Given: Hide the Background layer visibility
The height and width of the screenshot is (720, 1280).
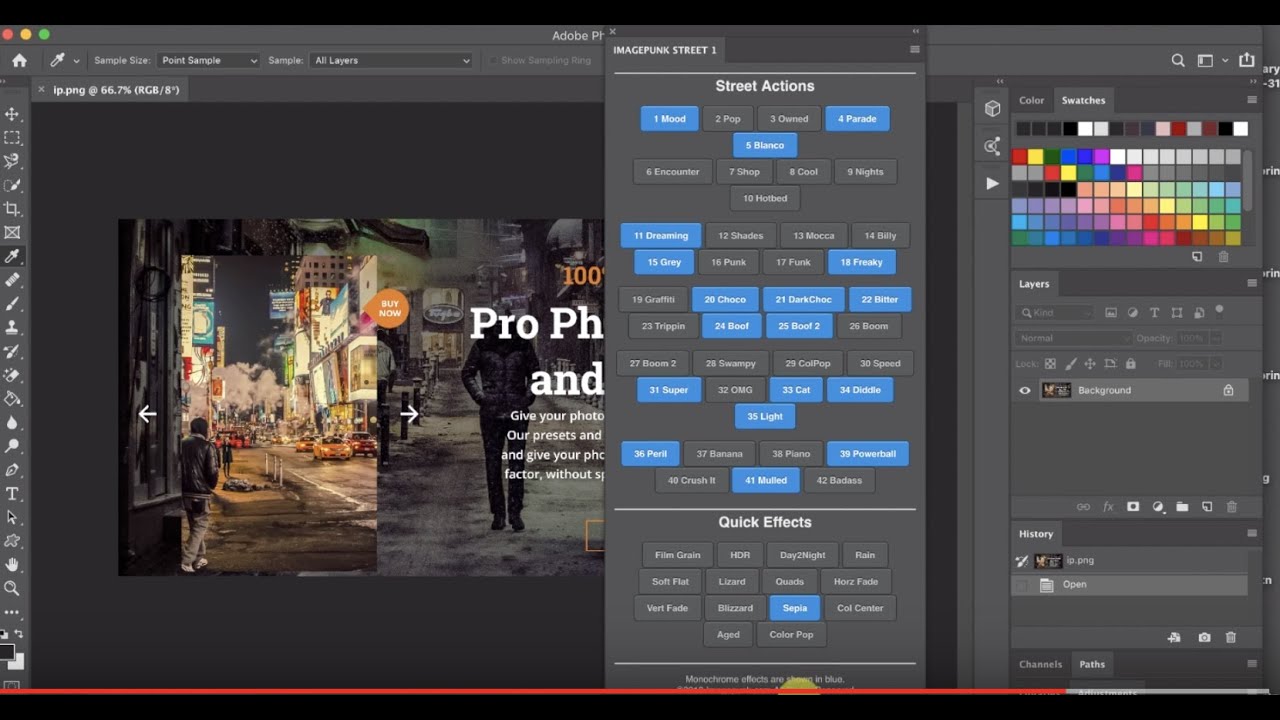Looking at the screenshot, I should click(1024, 390).
